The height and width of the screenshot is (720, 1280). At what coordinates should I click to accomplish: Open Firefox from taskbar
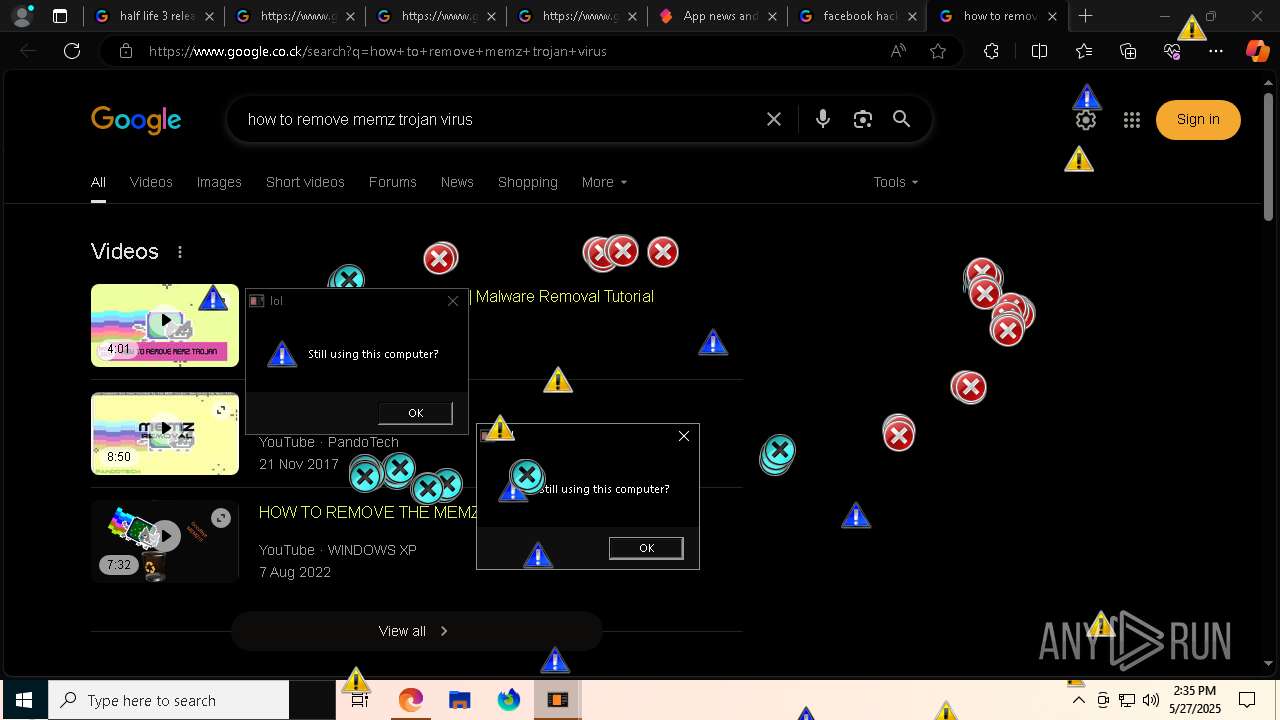pos(509,700)
